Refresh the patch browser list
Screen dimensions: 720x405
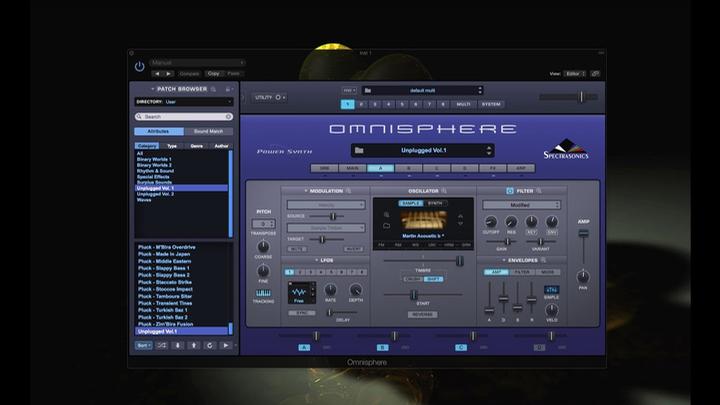210,345
